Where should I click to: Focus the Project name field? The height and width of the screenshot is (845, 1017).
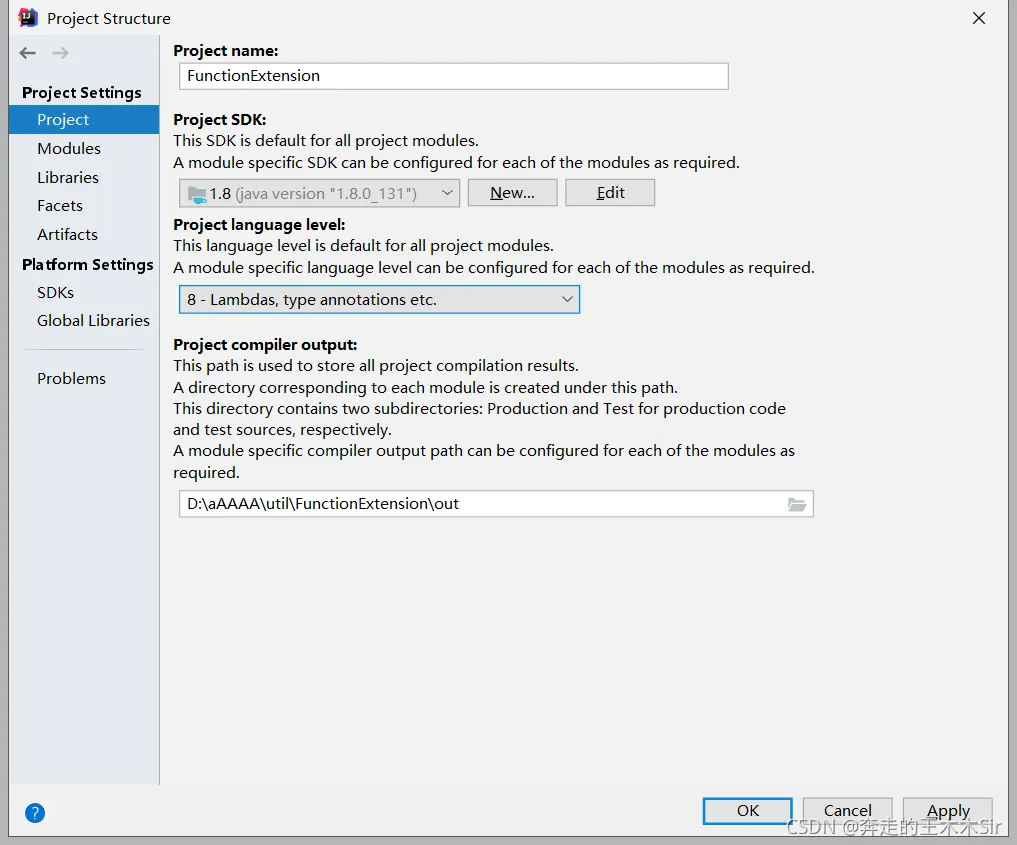[453, 76]
